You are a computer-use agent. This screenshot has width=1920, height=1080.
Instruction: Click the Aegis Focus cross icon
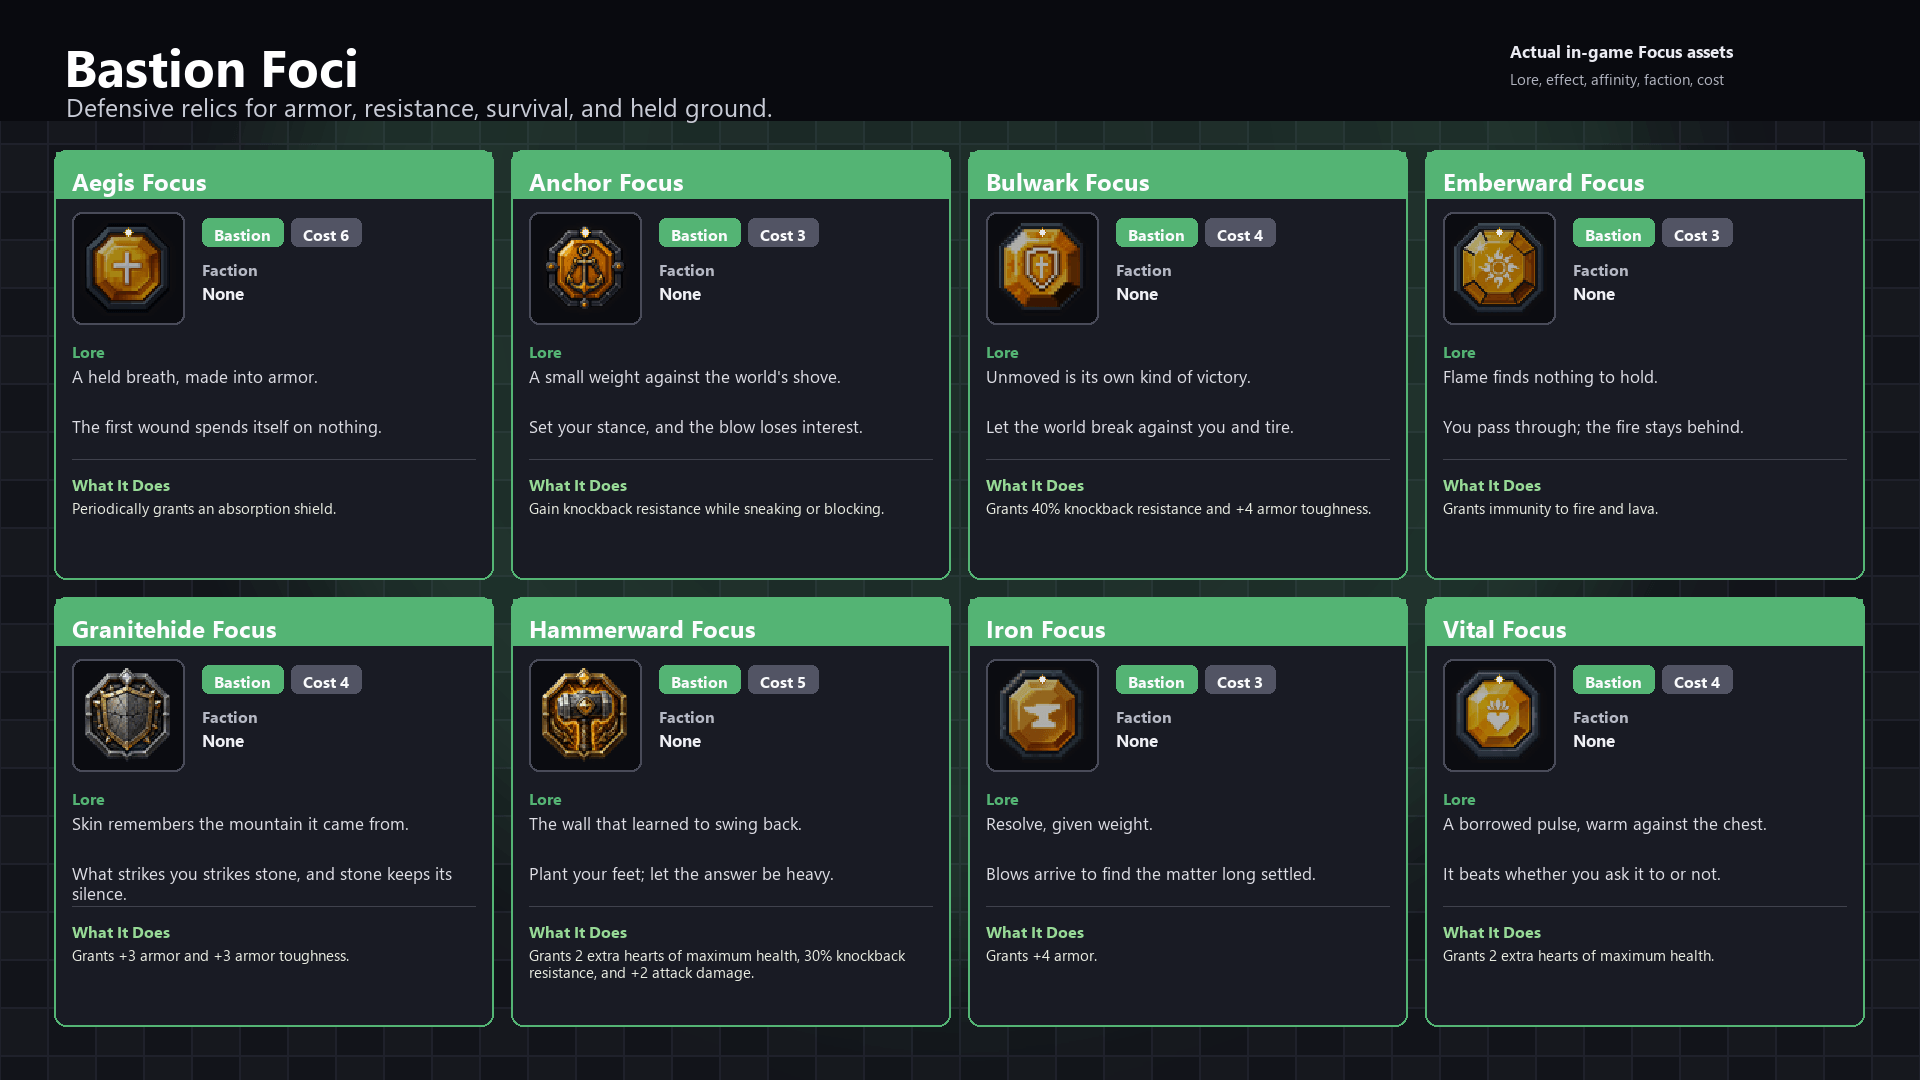click(x=128, y=268)
